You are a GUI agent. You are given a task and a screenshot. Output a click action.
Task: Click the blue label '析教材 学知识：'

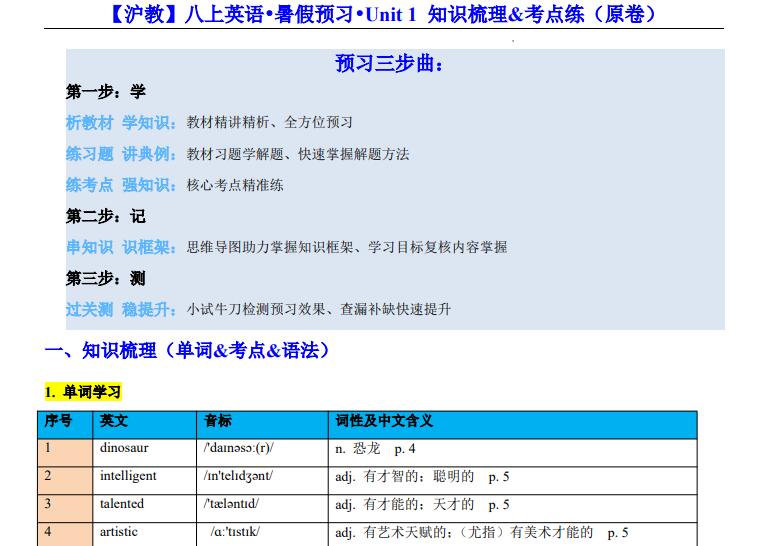(121, 123)
